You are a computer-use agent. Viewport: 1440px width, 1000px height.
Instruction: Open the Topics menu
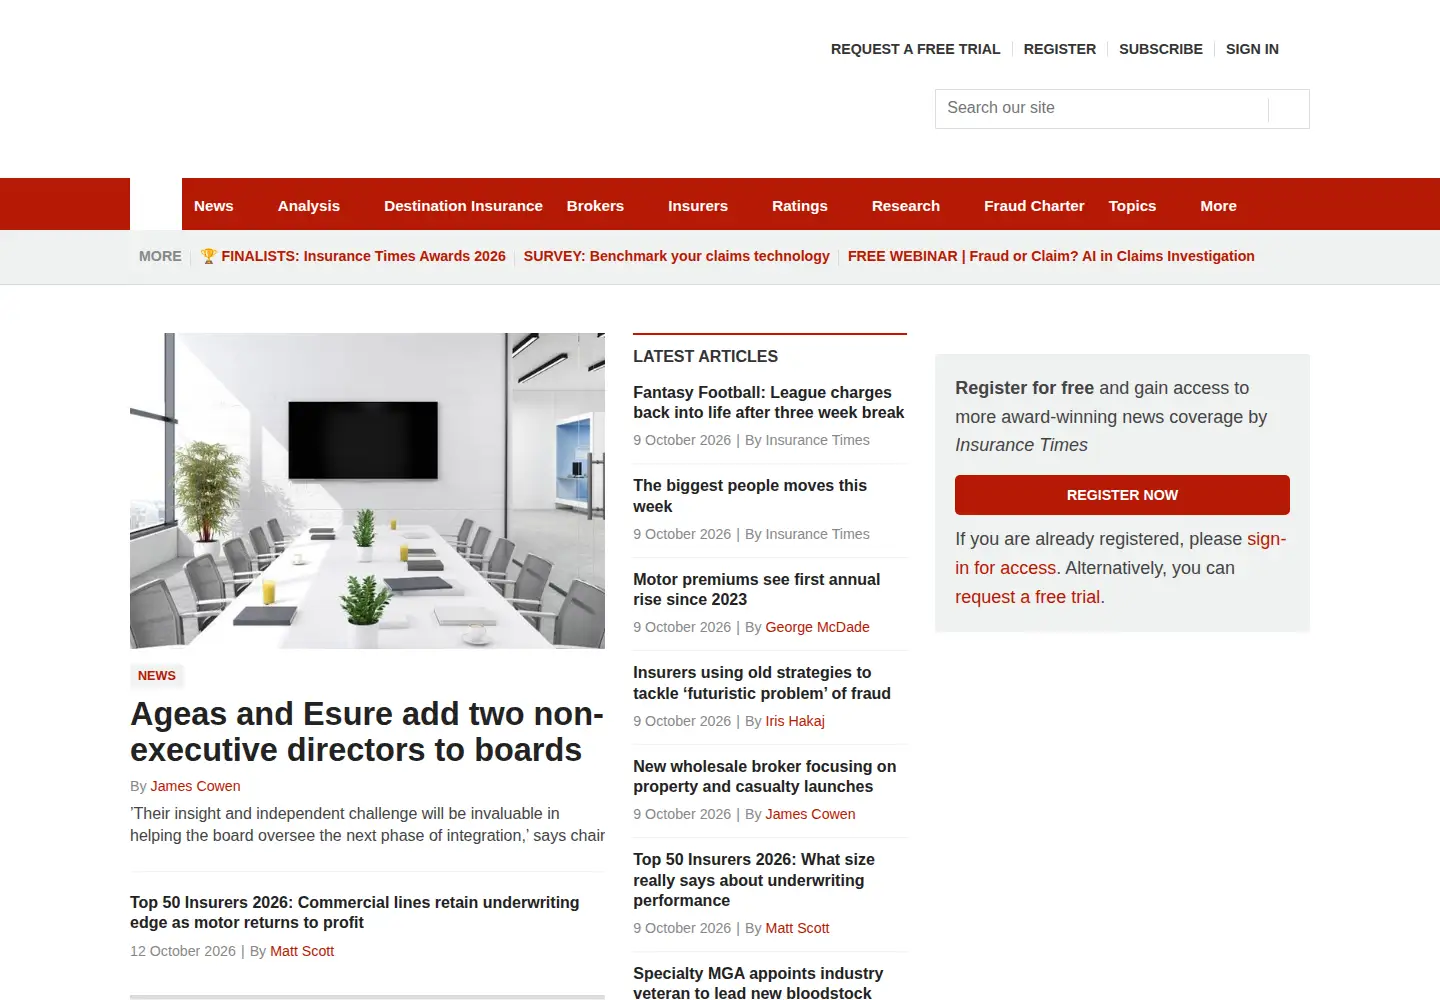(1132, 206)
